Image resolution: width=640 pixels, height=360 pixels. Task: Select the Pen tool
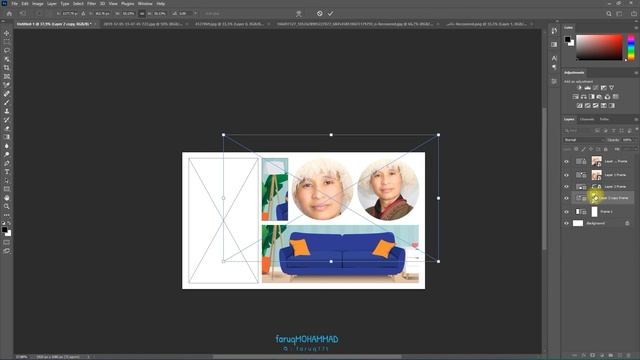point(7,163)
